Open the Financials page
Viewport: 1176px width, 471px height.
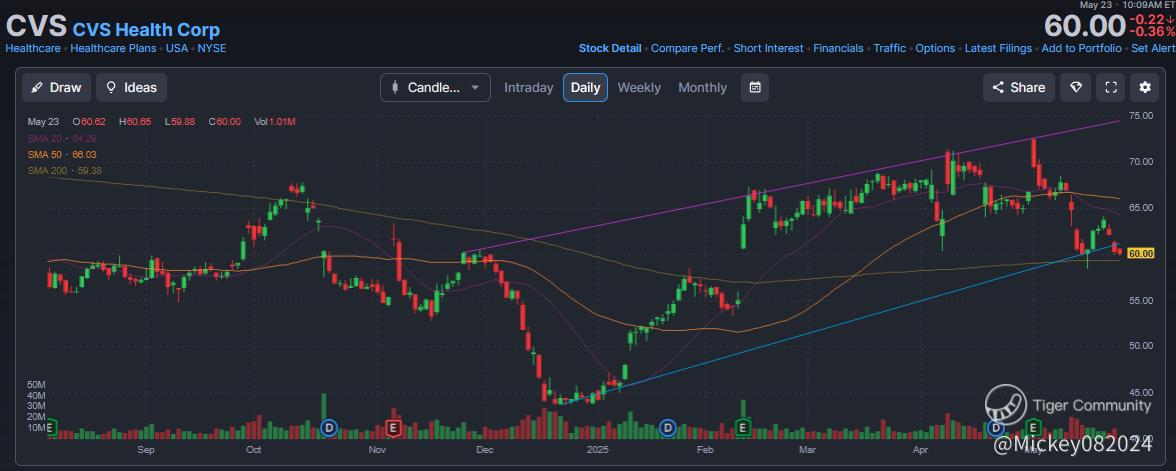[838, 48]
